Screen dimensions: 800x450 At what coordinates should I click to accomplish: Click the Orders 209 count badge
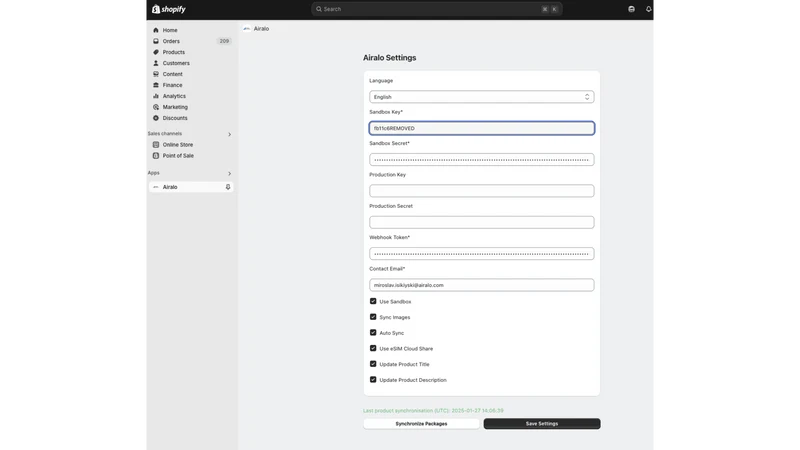tap(224, 41)
